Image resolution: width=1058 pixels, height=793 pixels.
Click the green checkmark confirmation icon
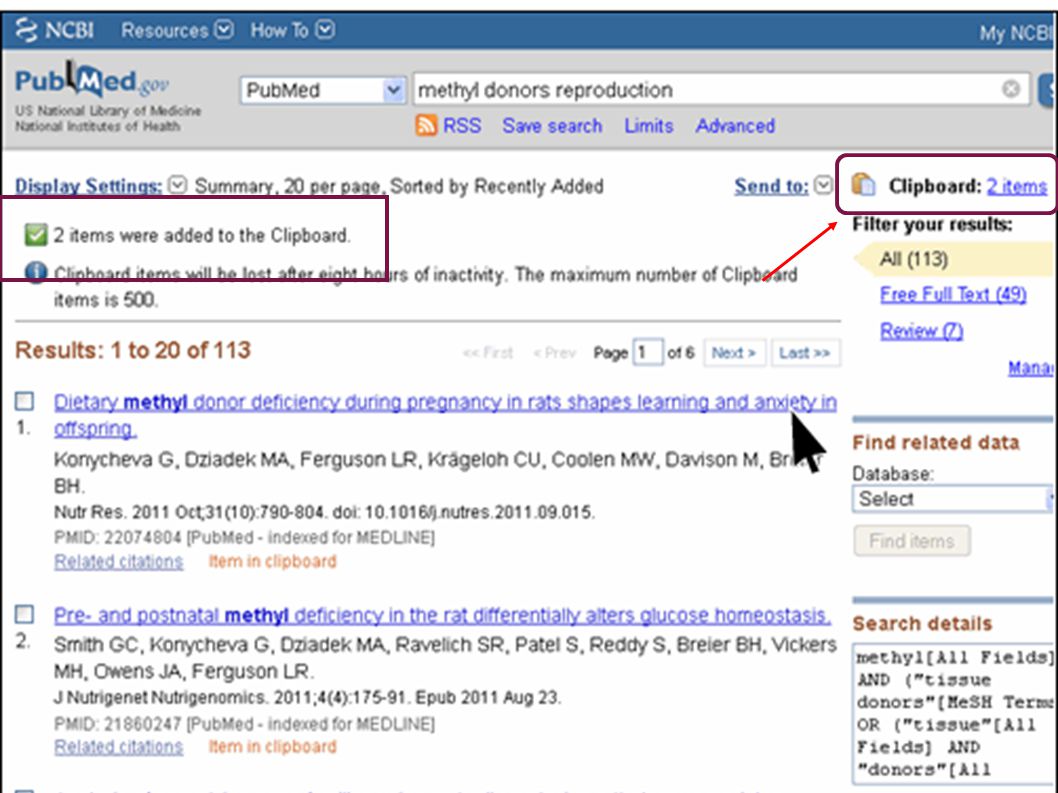pos(35,235)
